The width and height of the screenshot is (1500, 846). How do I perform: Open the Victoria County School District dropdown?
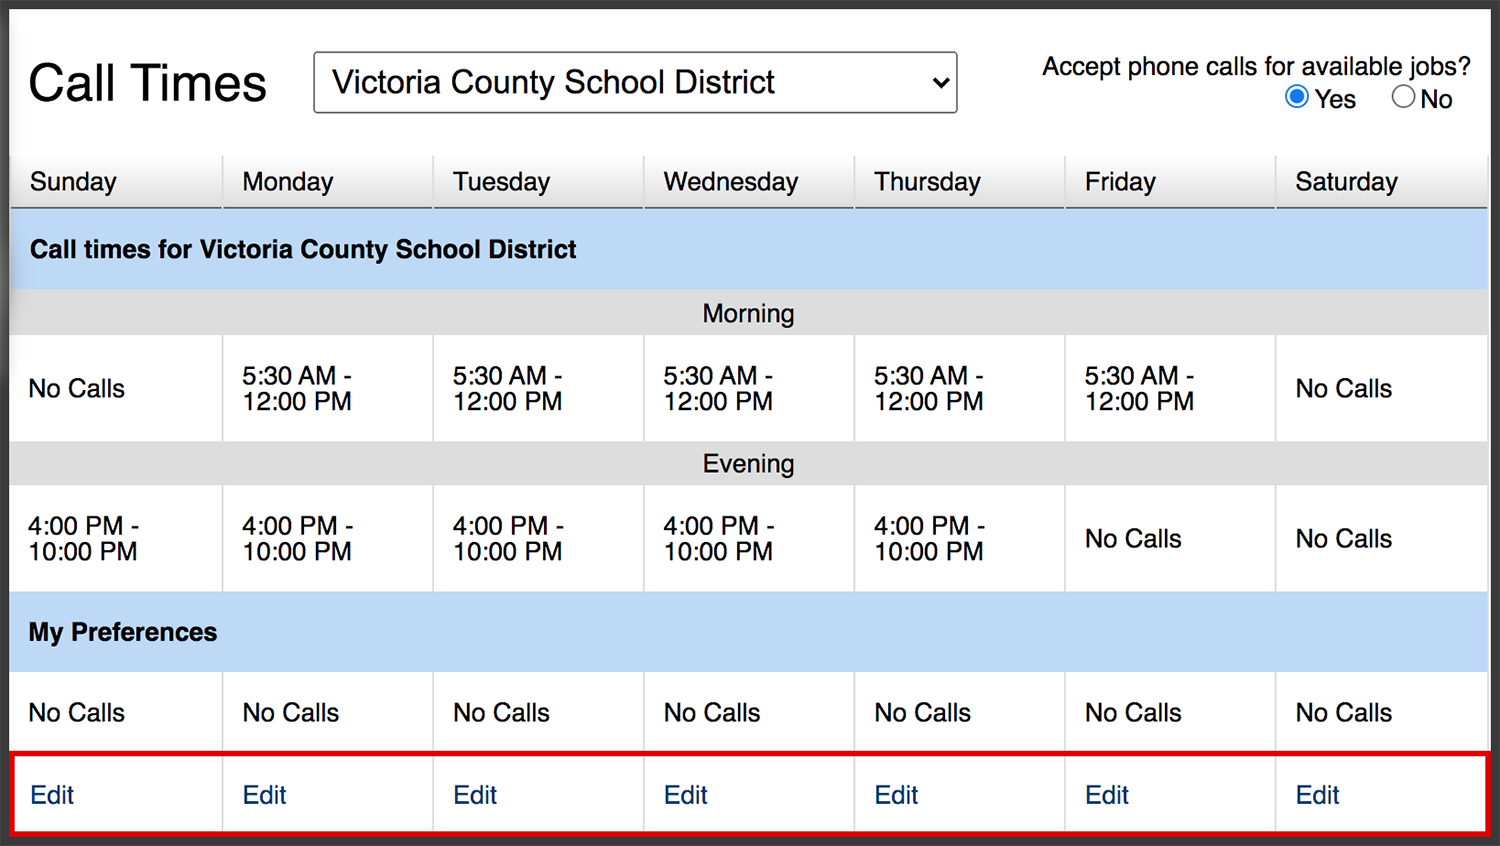(635, 82)
